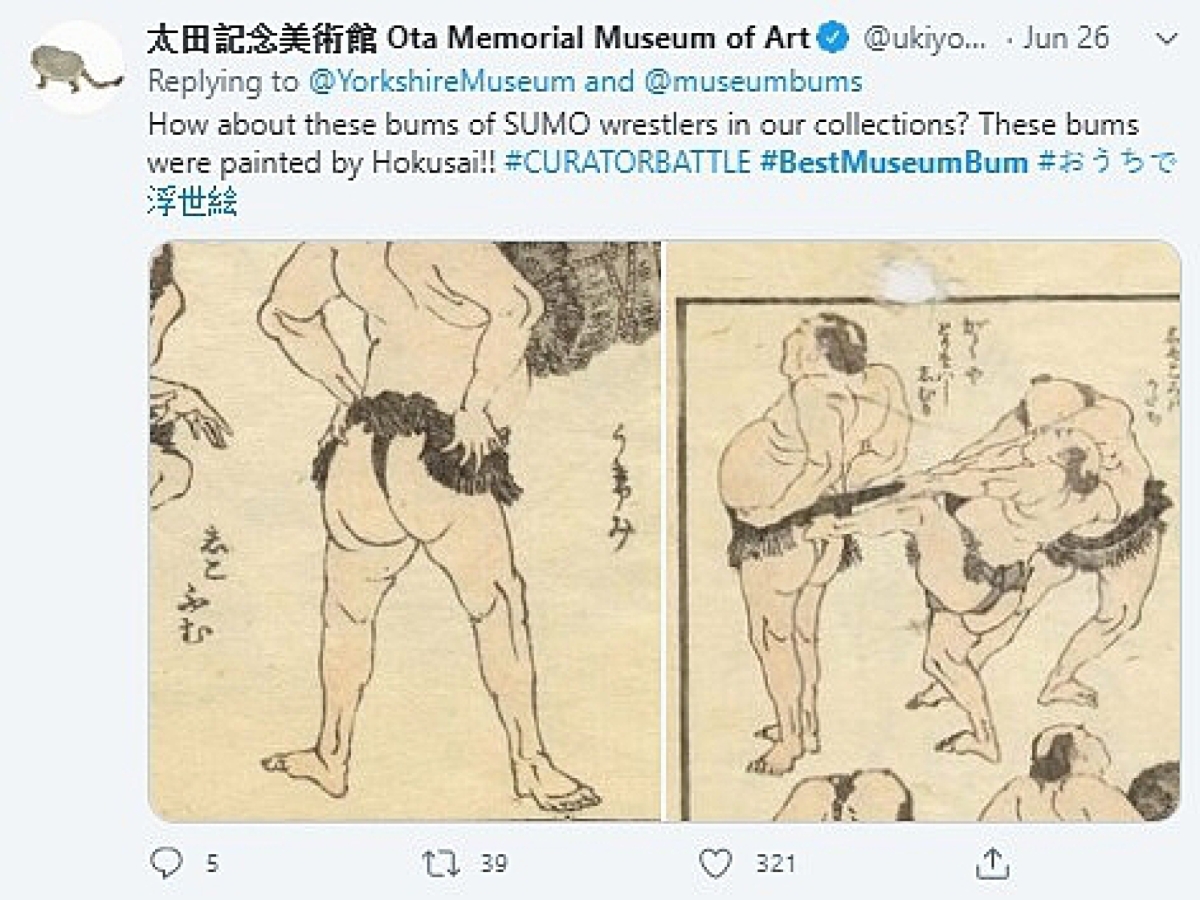Follow the #BestMuseumBum hashtag
1200x900 pixels.
click(894, 161)
